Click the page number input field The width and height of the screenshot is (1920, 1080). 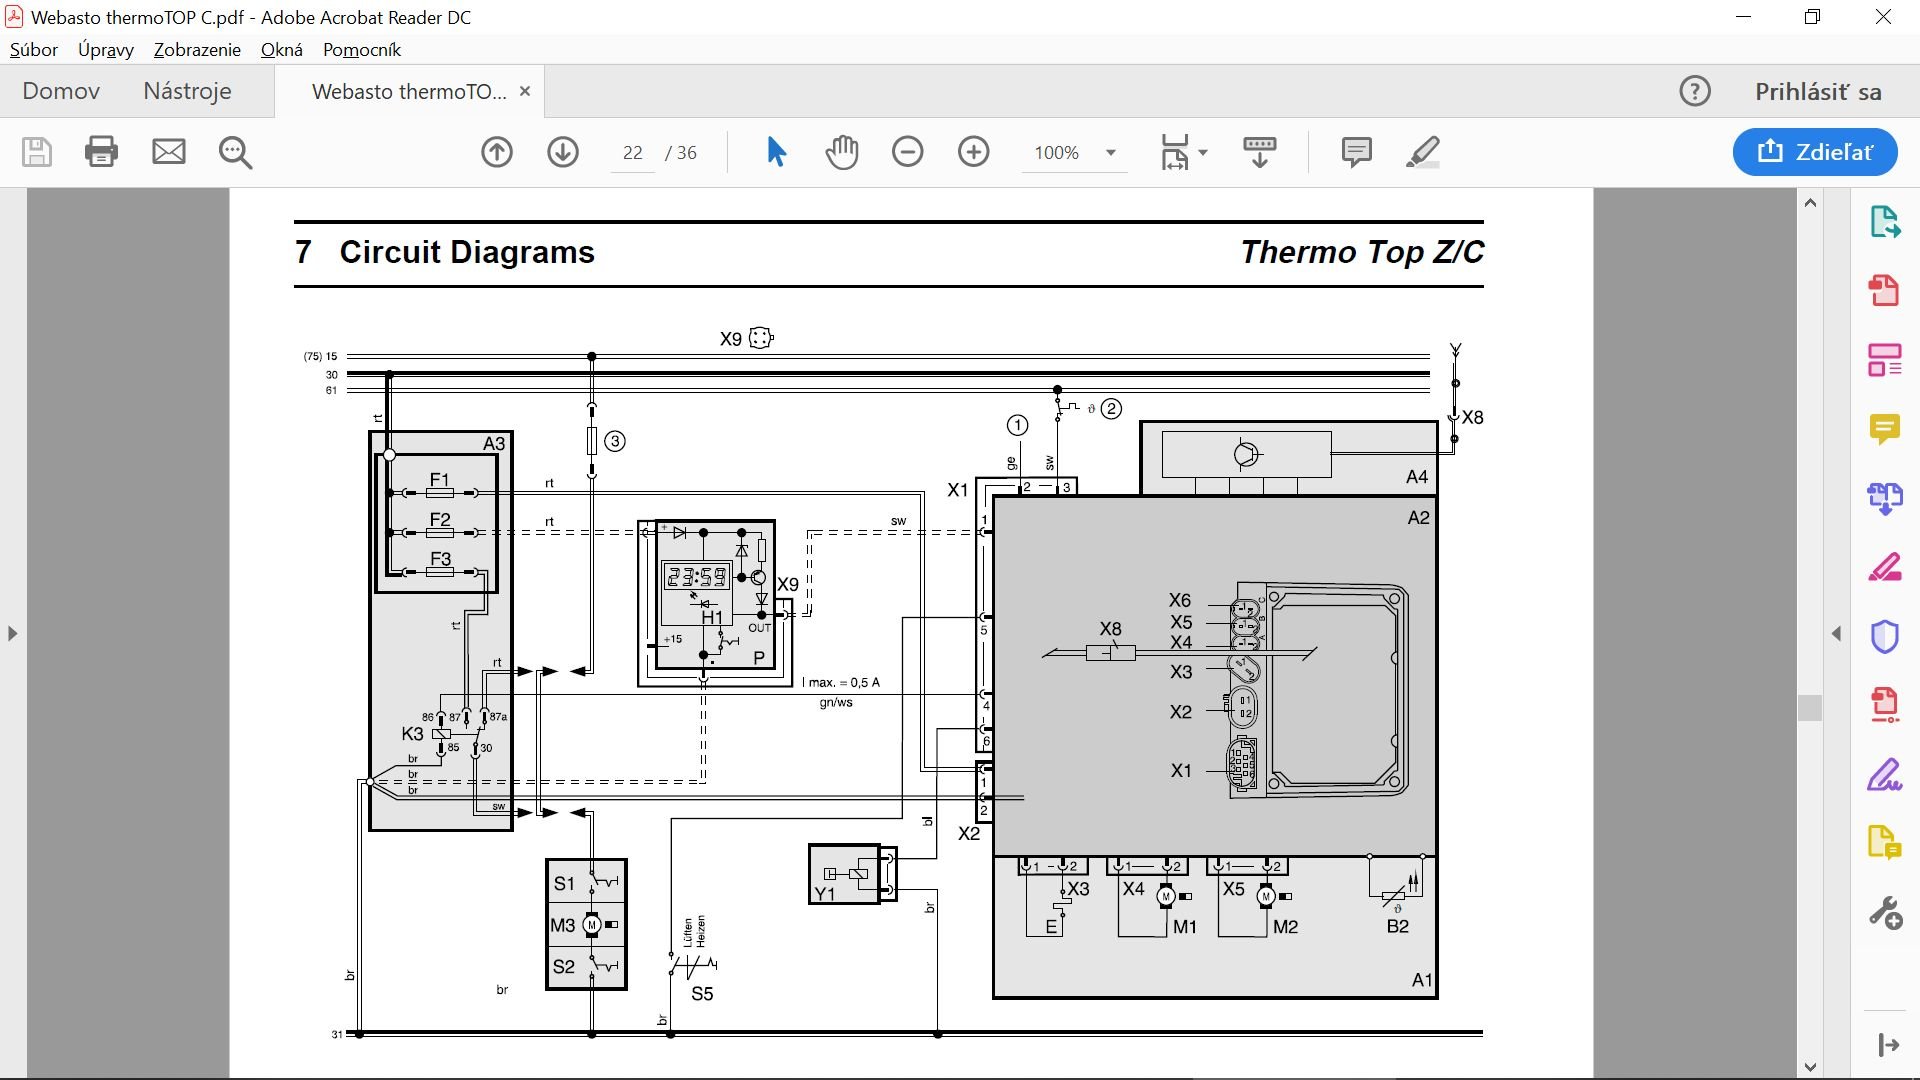[632, 153]
